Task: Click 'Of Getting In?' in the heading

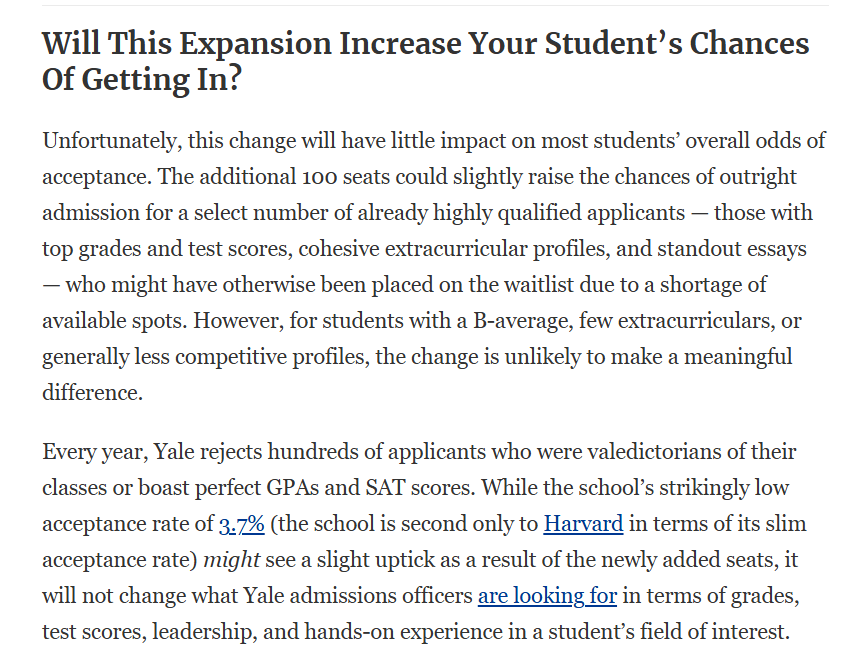Action: coord(142,79)
